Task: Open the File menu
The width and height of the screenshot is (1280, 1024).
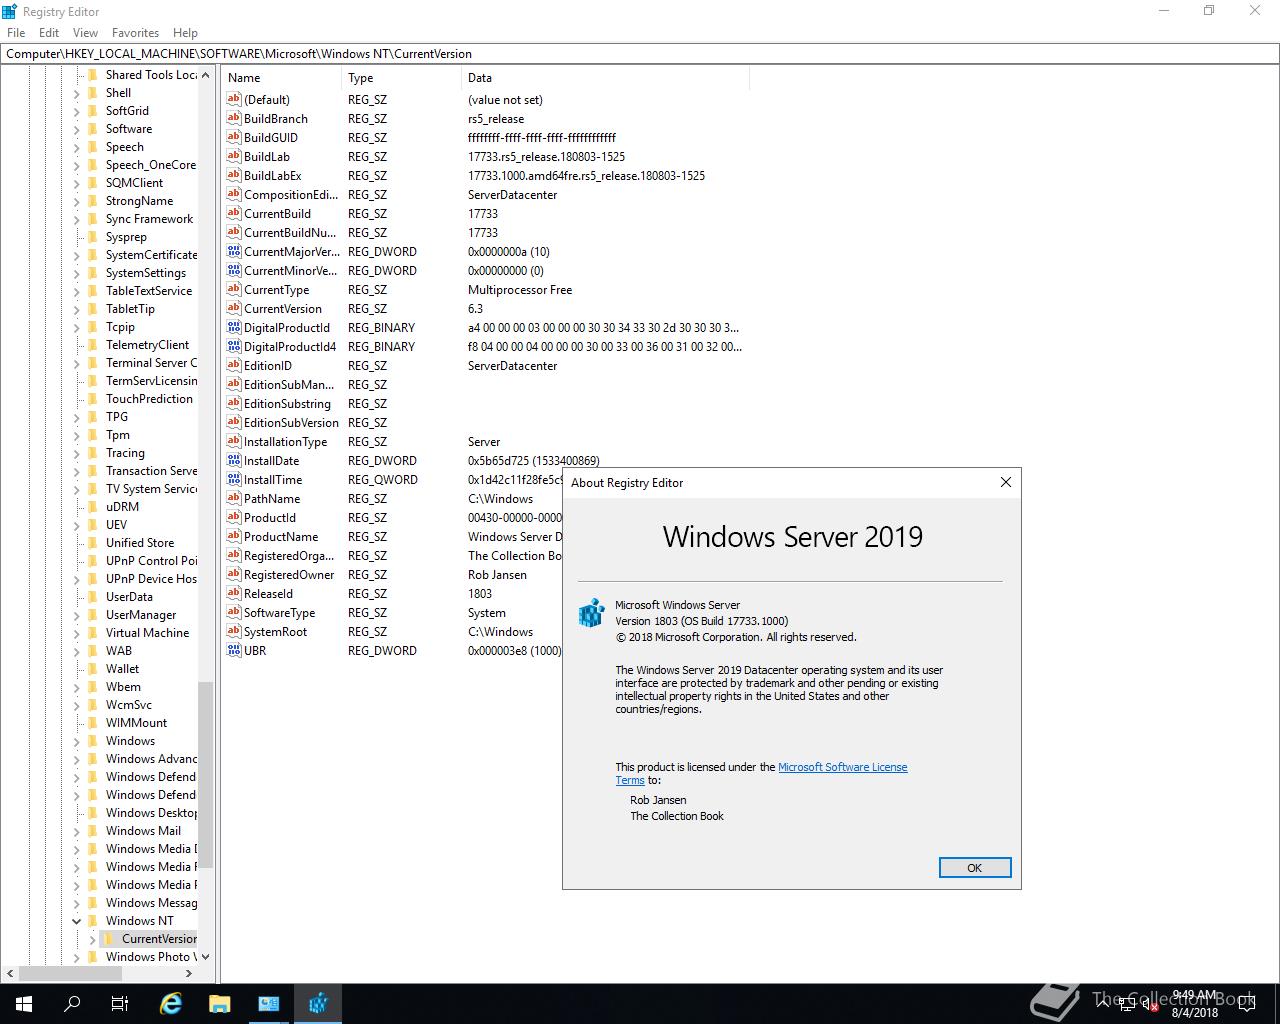Action: [16, 32]
